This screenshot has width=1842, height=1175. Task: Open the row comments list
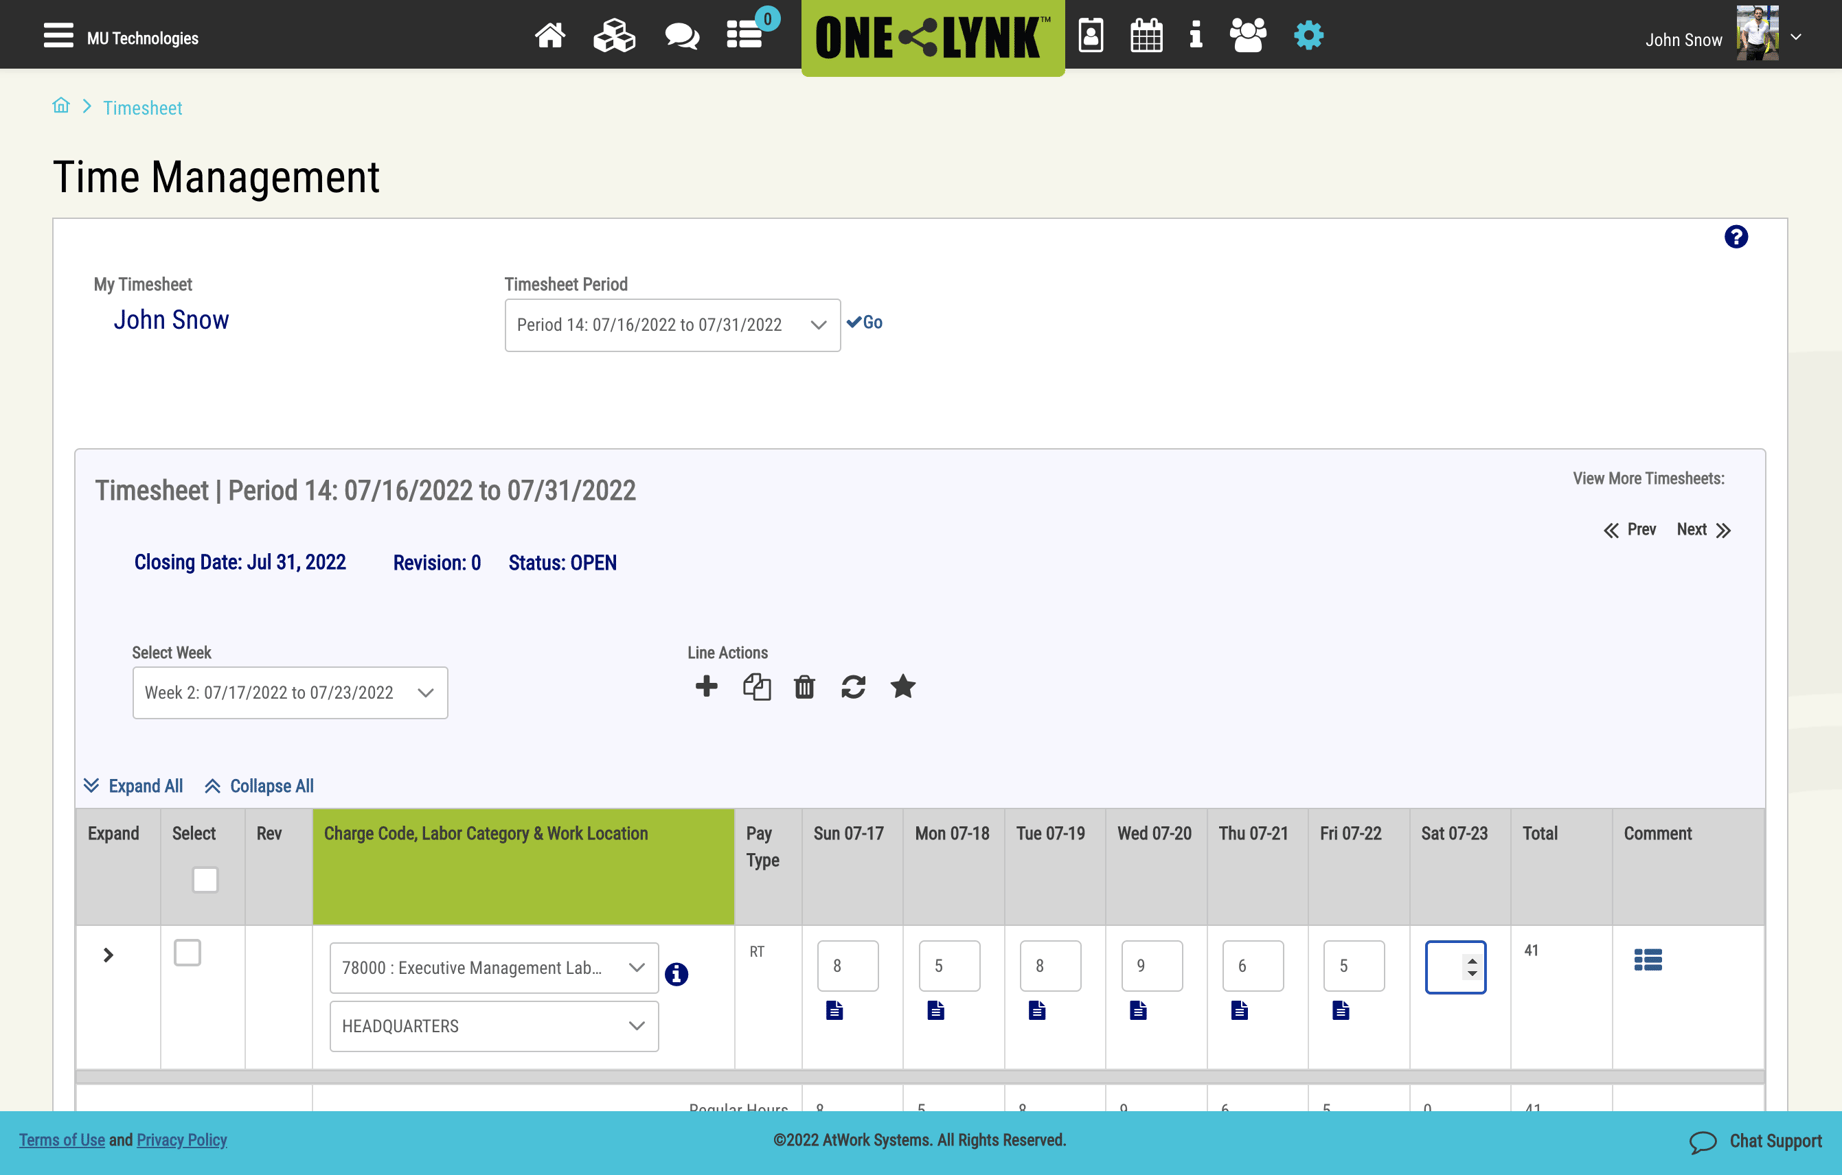click(1648, 959)
